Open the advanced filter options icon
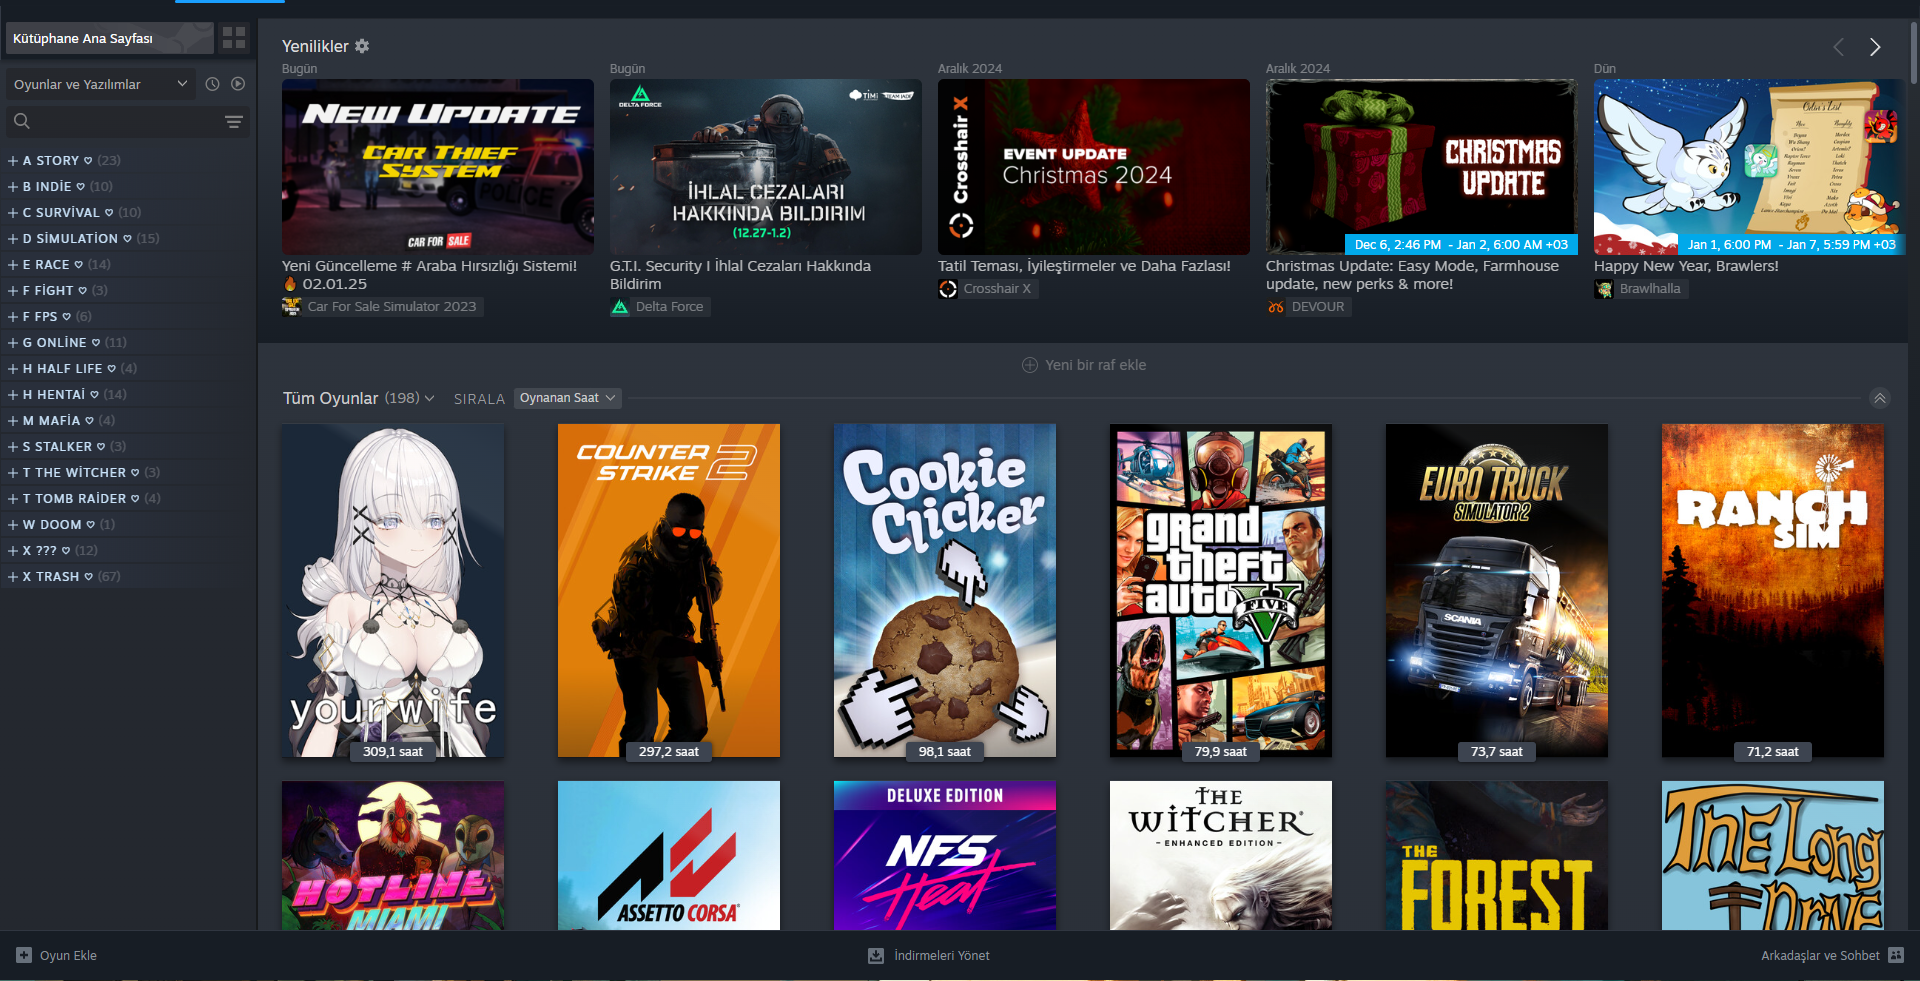This screenshot has height=981, width=1920. [x=234, y=122]
